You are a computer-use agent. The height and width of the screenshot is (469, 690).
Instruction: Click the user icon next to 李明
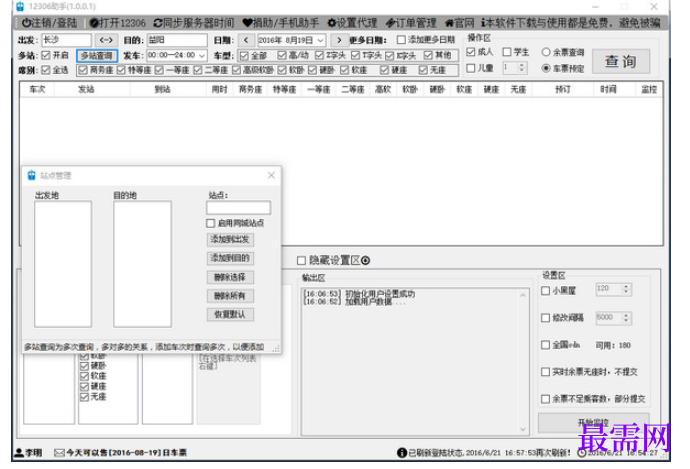click(19, 452)
